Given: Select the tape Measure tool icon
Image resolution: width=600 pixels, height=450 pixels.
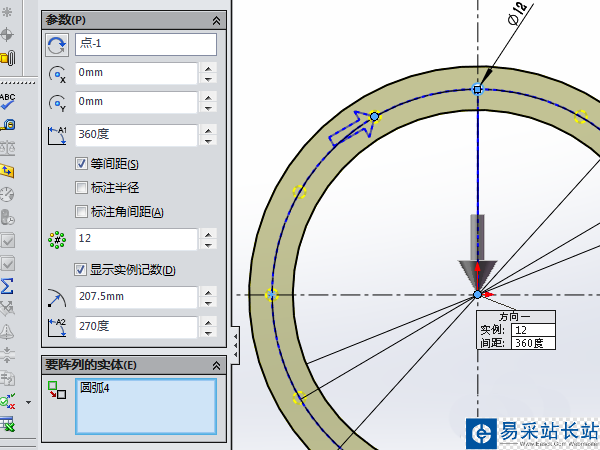Looking at the screenshot, I should click(x=7, y=125).
